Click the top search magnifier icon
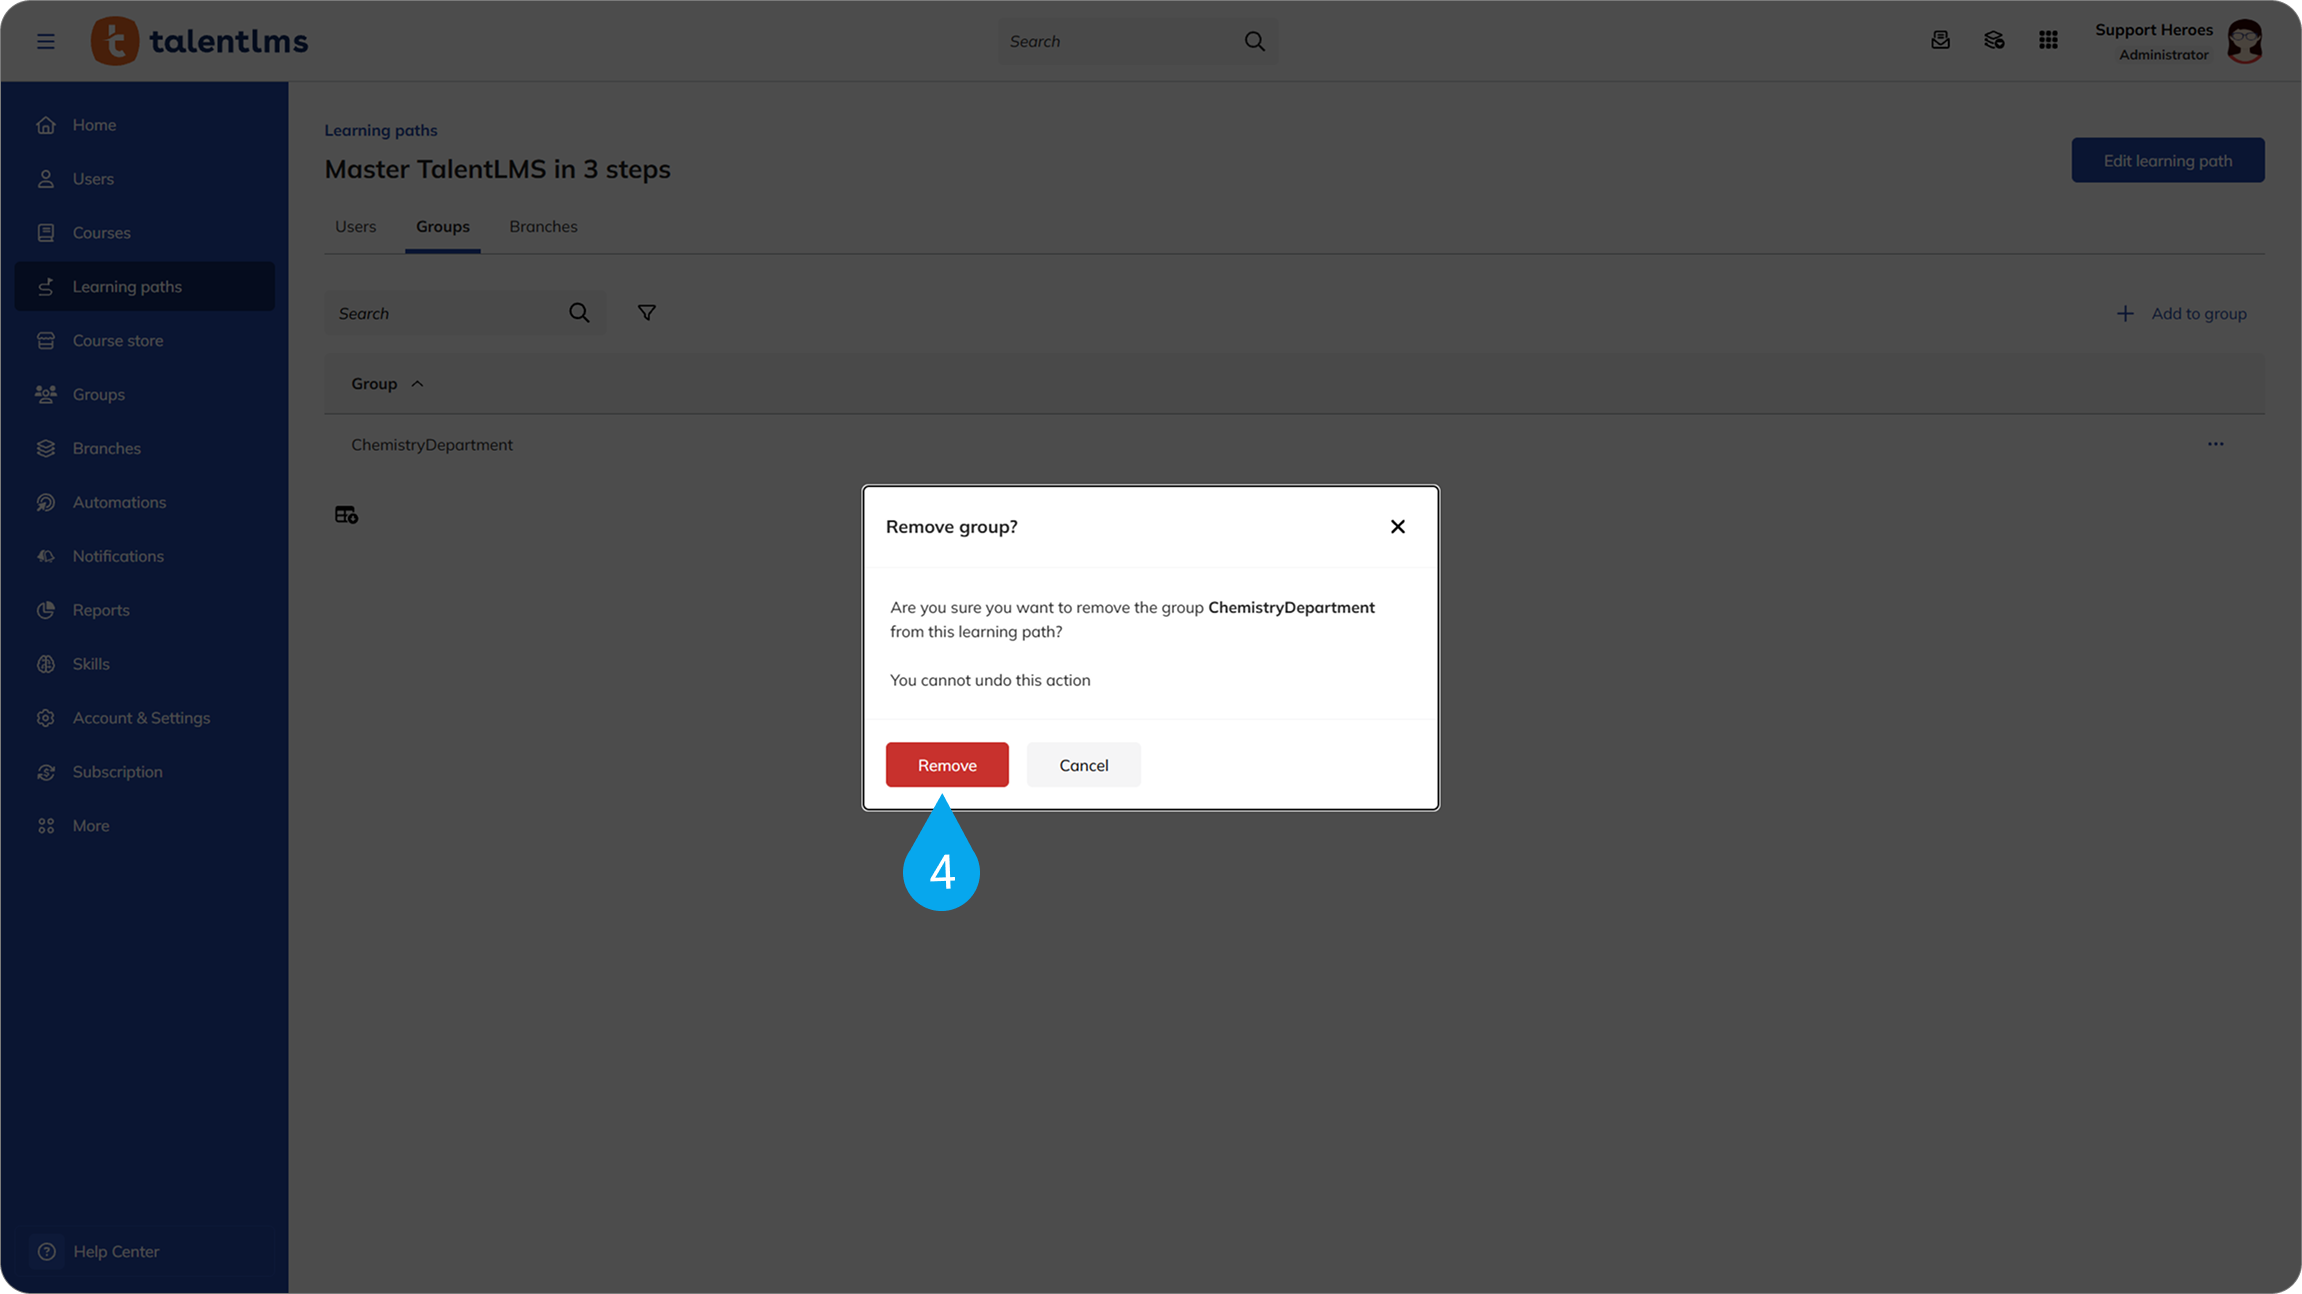This screenshot has width=2302, height=1294. click(x=1254, y=41)
